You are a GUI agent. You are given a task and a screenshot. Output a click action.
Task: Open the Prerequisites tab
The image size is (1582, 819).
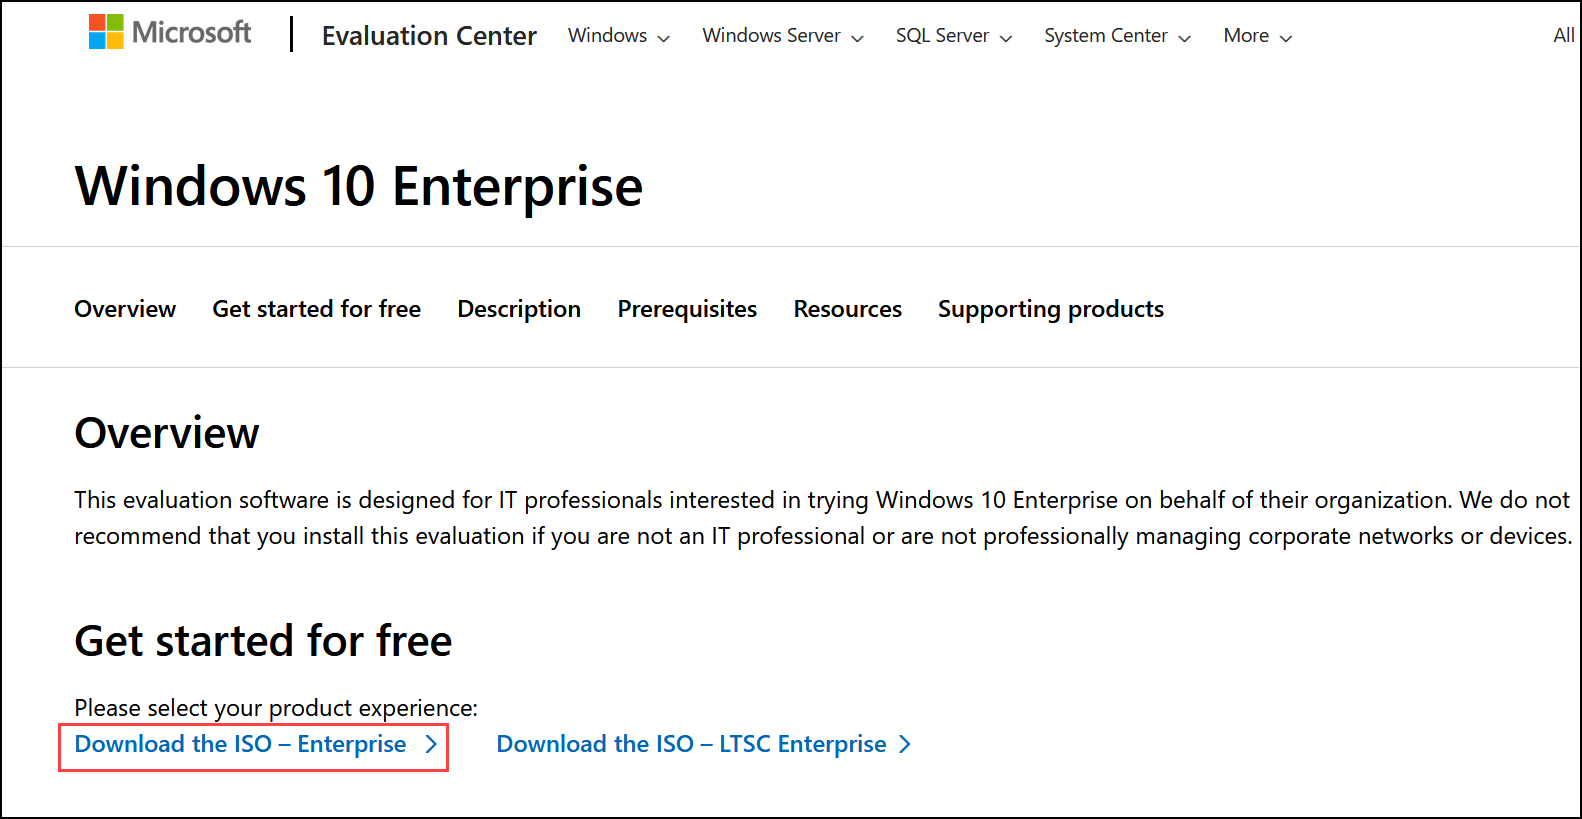click(687, 309)
